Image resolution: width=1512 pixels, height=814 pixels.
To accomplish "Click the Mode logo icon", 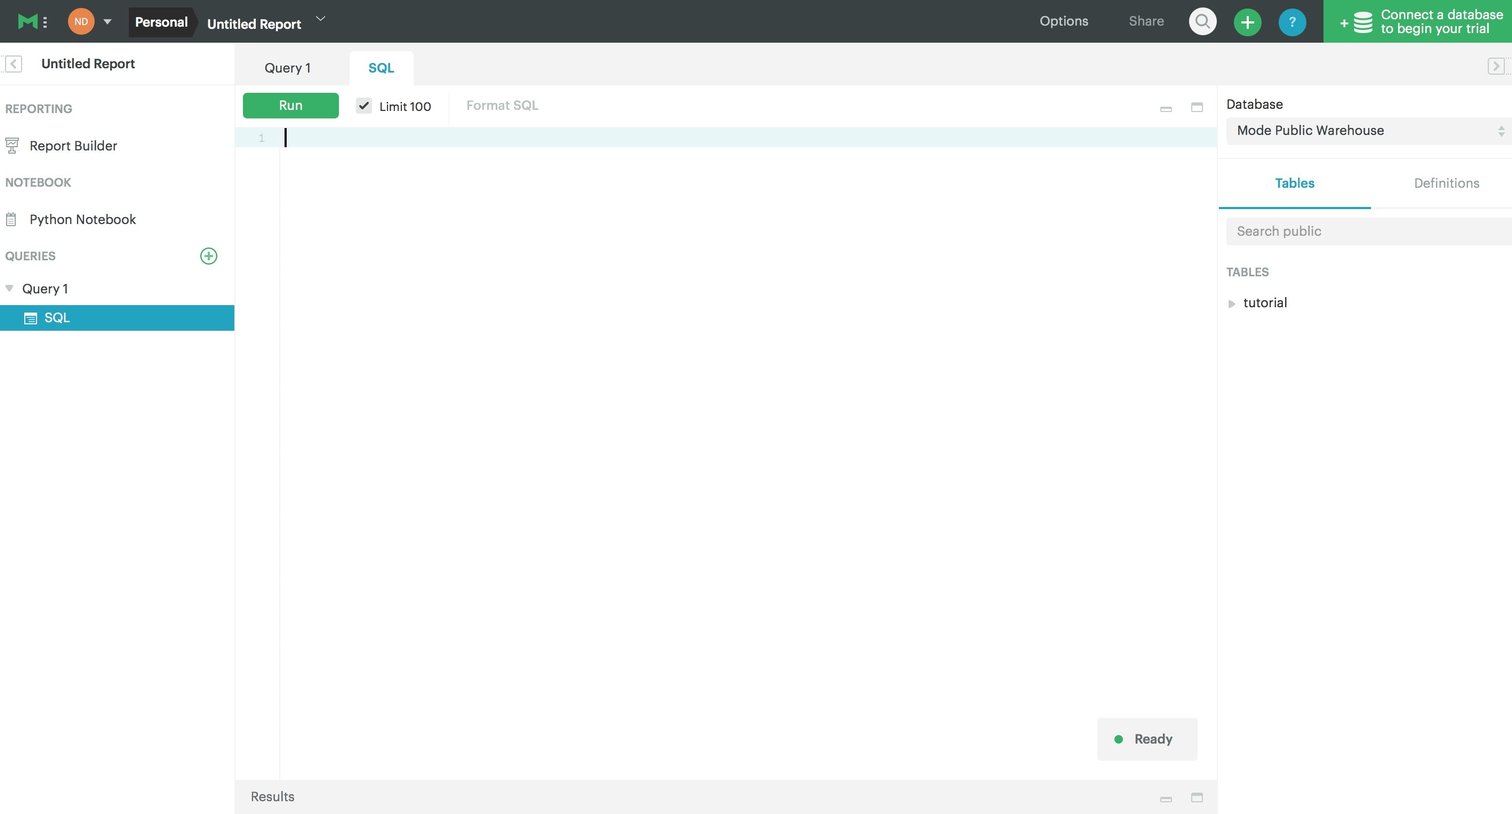I will coord(28,21).
